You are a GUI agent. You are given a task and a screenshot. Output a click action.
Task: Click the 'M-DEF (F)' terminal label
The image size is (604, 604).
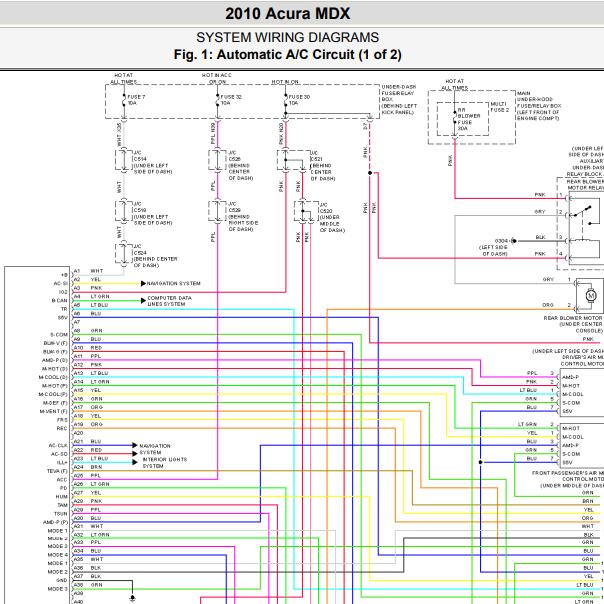[55, 403]
